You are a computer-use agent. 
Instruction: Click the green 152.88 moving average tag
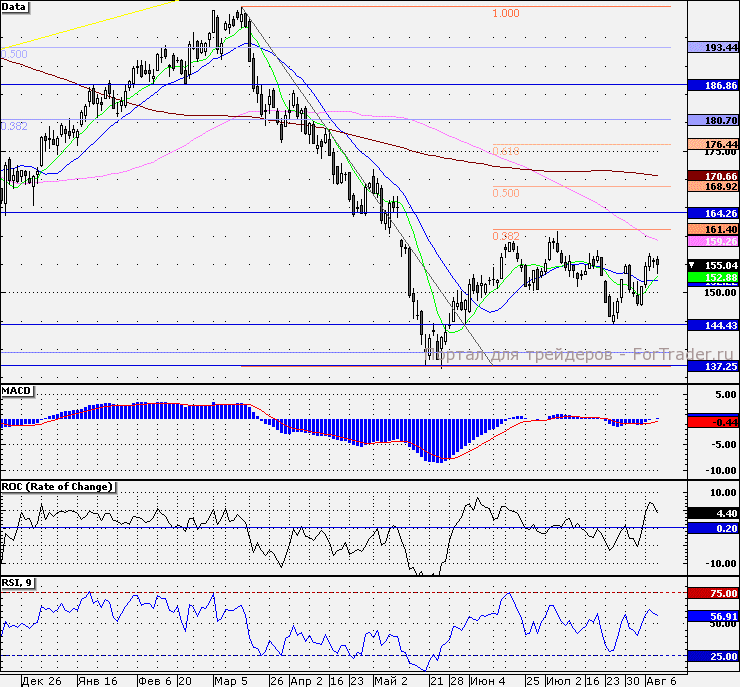(x=713, y=277)
